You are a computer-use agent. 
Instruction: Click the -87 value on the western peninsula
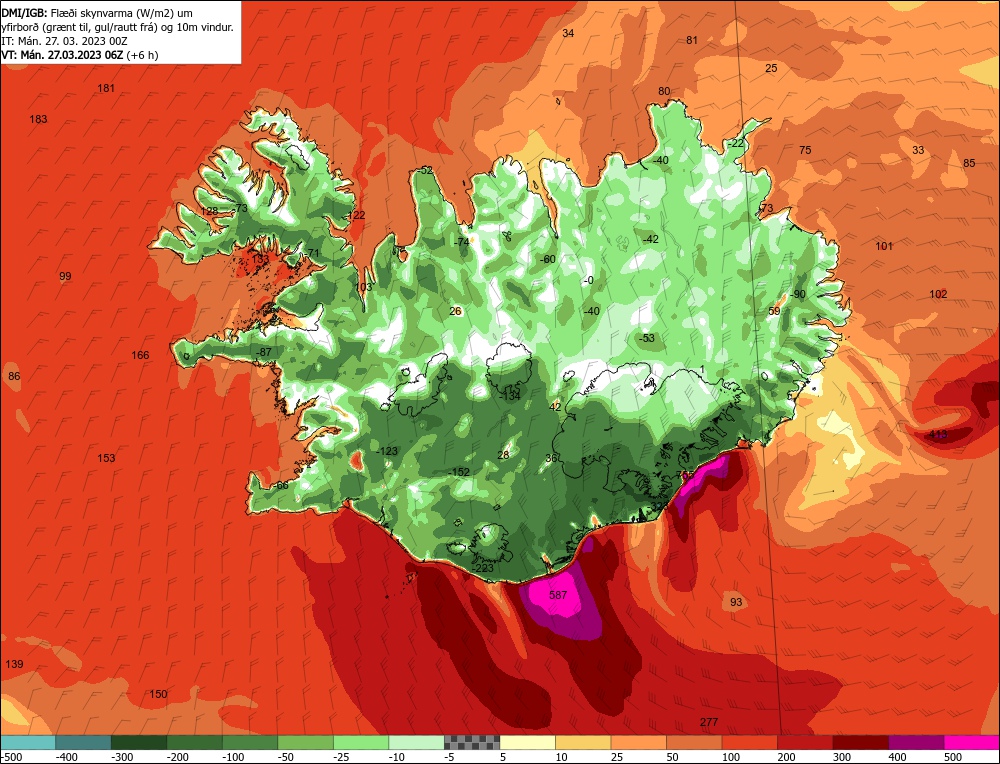coord(263,352)
